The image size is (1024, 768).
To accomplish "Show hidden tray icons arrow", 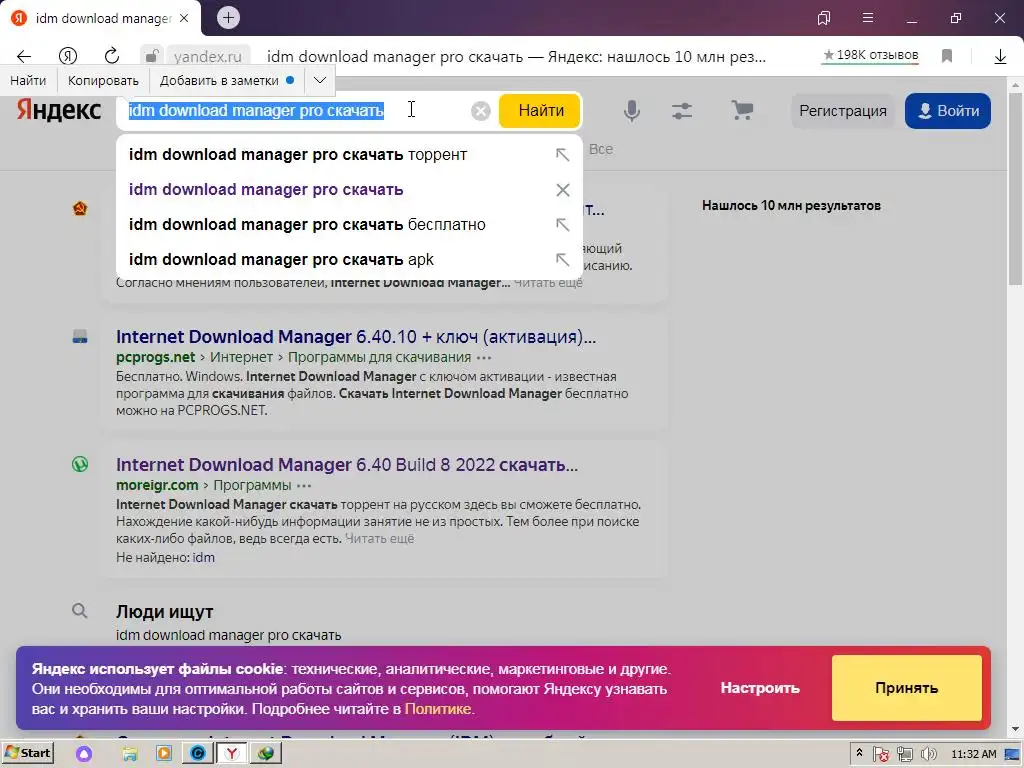I will (x=859, y=754).
